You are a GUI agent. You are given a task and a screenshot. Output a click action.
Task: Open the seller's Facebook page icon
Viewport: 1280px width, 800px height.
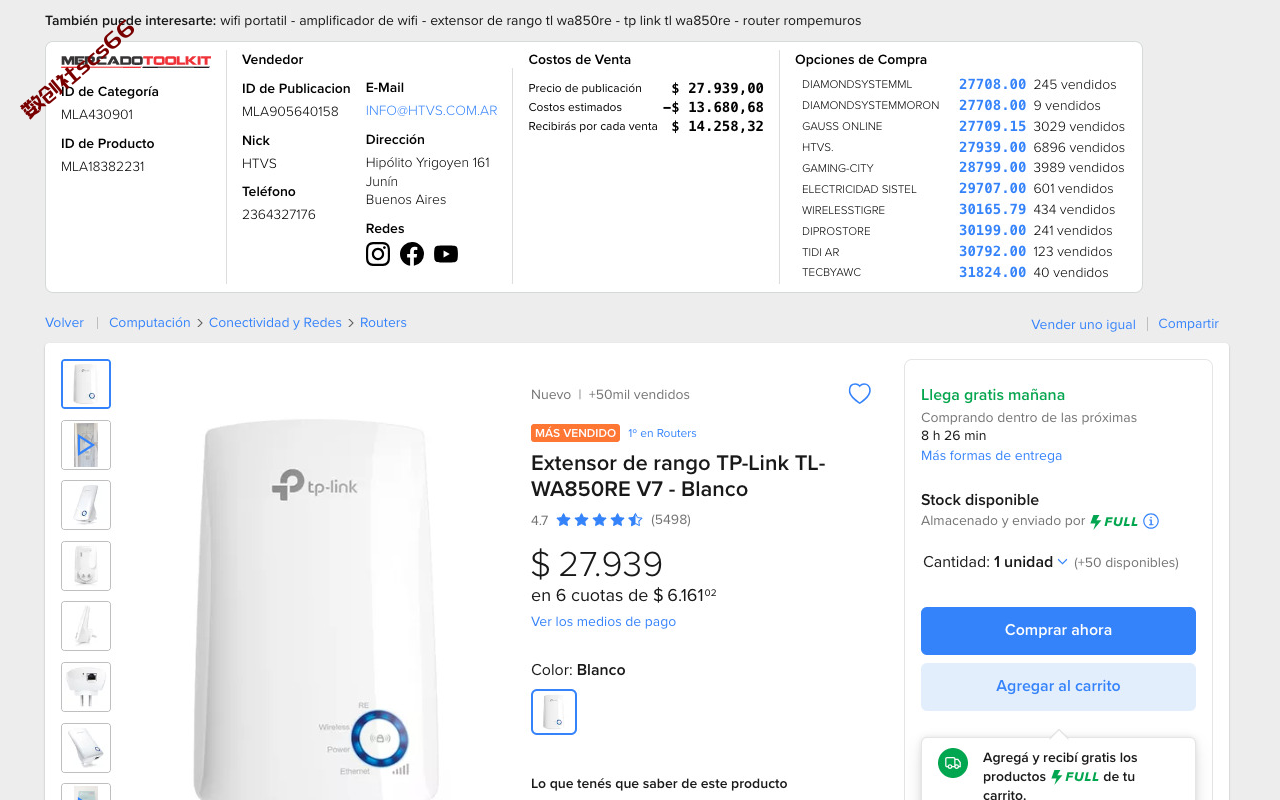(412, 254)
